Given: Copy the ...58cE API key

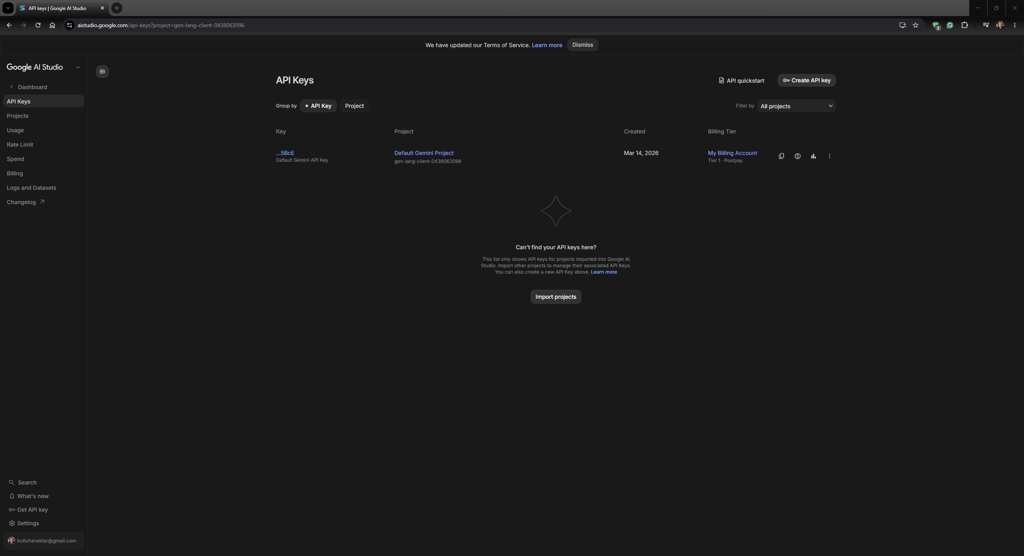Looking at the screenshot, I should pyautogui.click(x=781, y=156).
